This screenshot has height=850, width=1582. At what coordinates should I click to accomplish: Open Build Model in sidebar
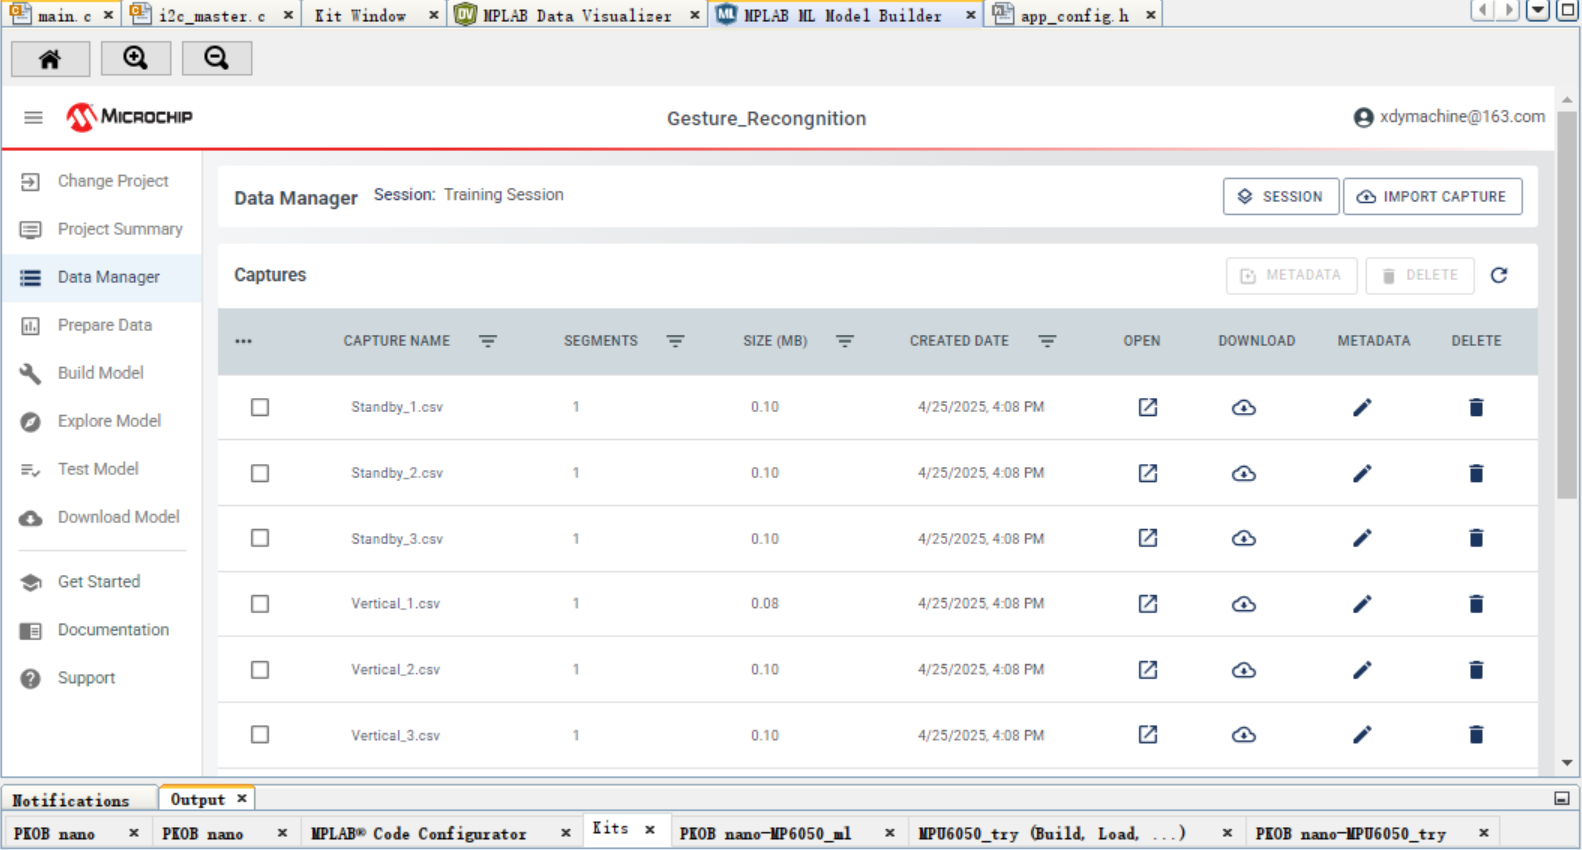101,373
